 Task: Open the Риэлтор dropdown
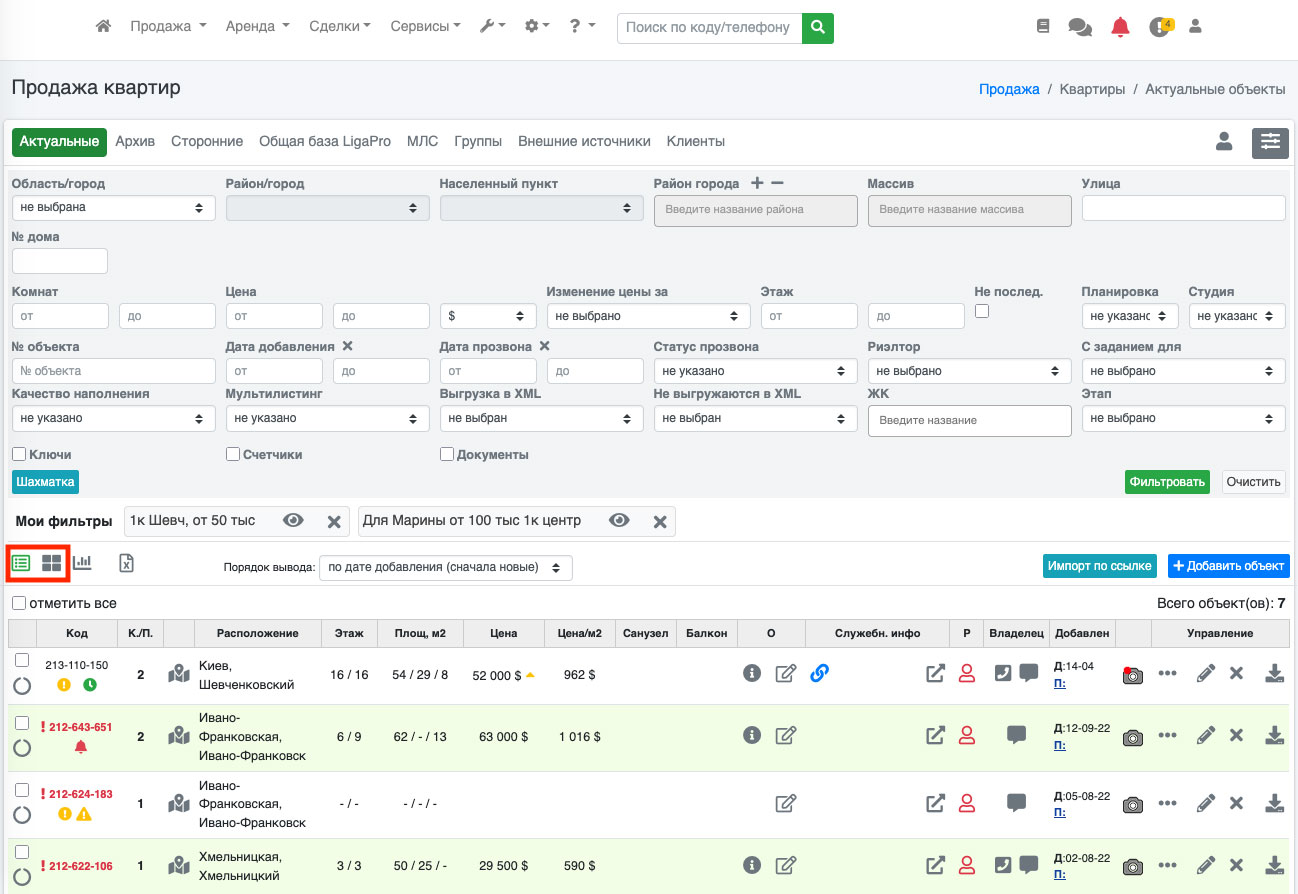point(967,371)
